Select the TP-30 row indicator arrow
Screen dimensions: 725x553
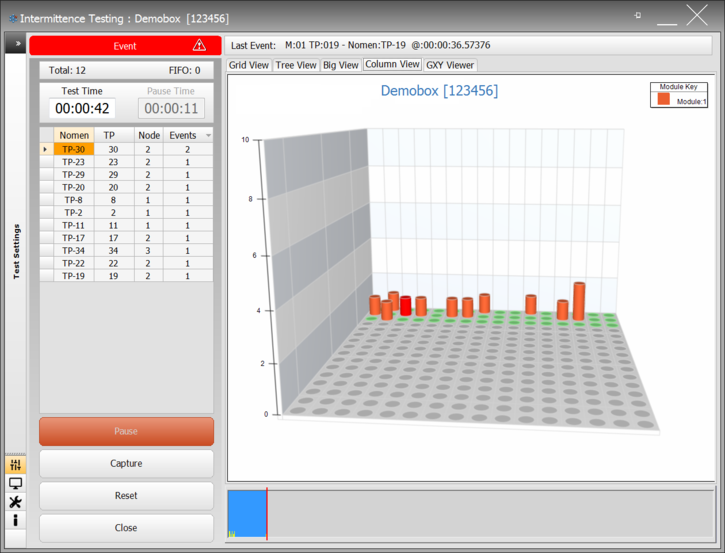point(46,149)
